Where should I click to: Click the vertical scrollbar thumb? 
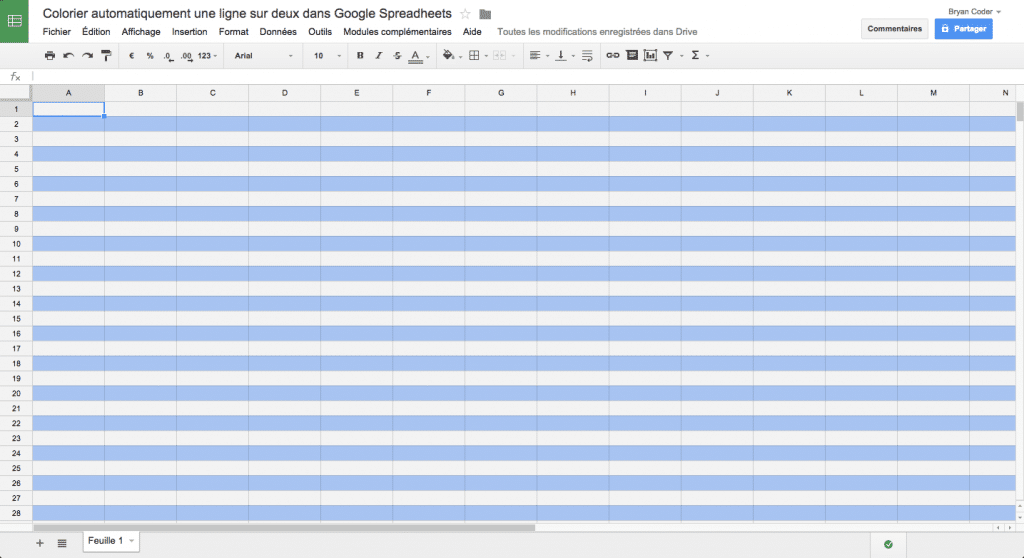[1019, 112]
